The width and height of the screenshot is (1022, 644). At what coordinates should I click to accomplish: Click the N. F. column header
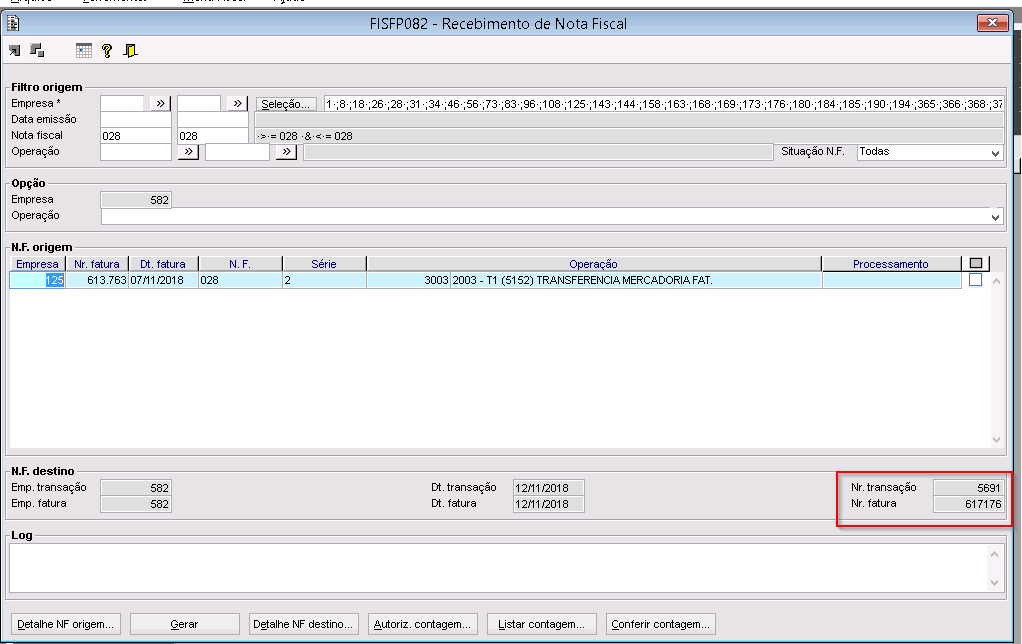[240, 264]
